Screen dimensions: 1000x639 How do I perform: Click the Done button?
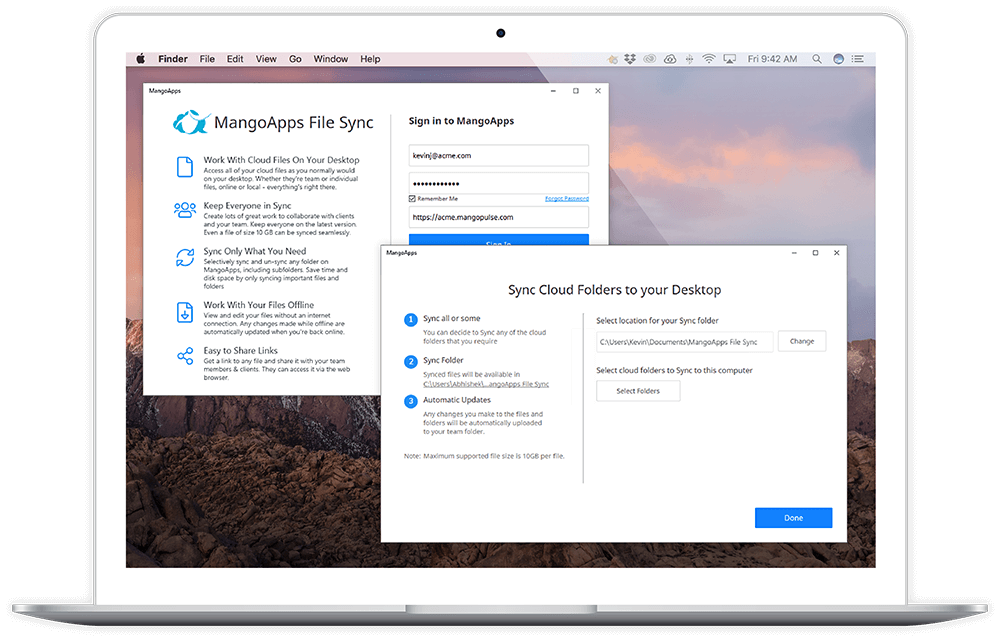(x=793, y=518)
